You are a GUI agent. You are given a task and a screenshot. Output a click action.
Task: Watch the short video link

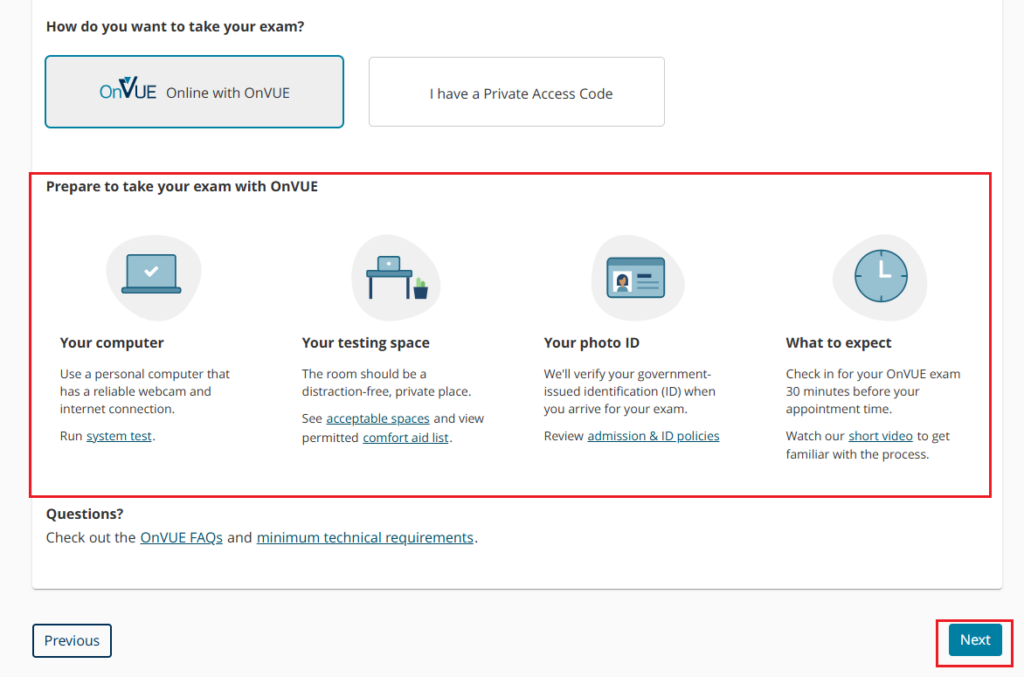tap(880, 436)
